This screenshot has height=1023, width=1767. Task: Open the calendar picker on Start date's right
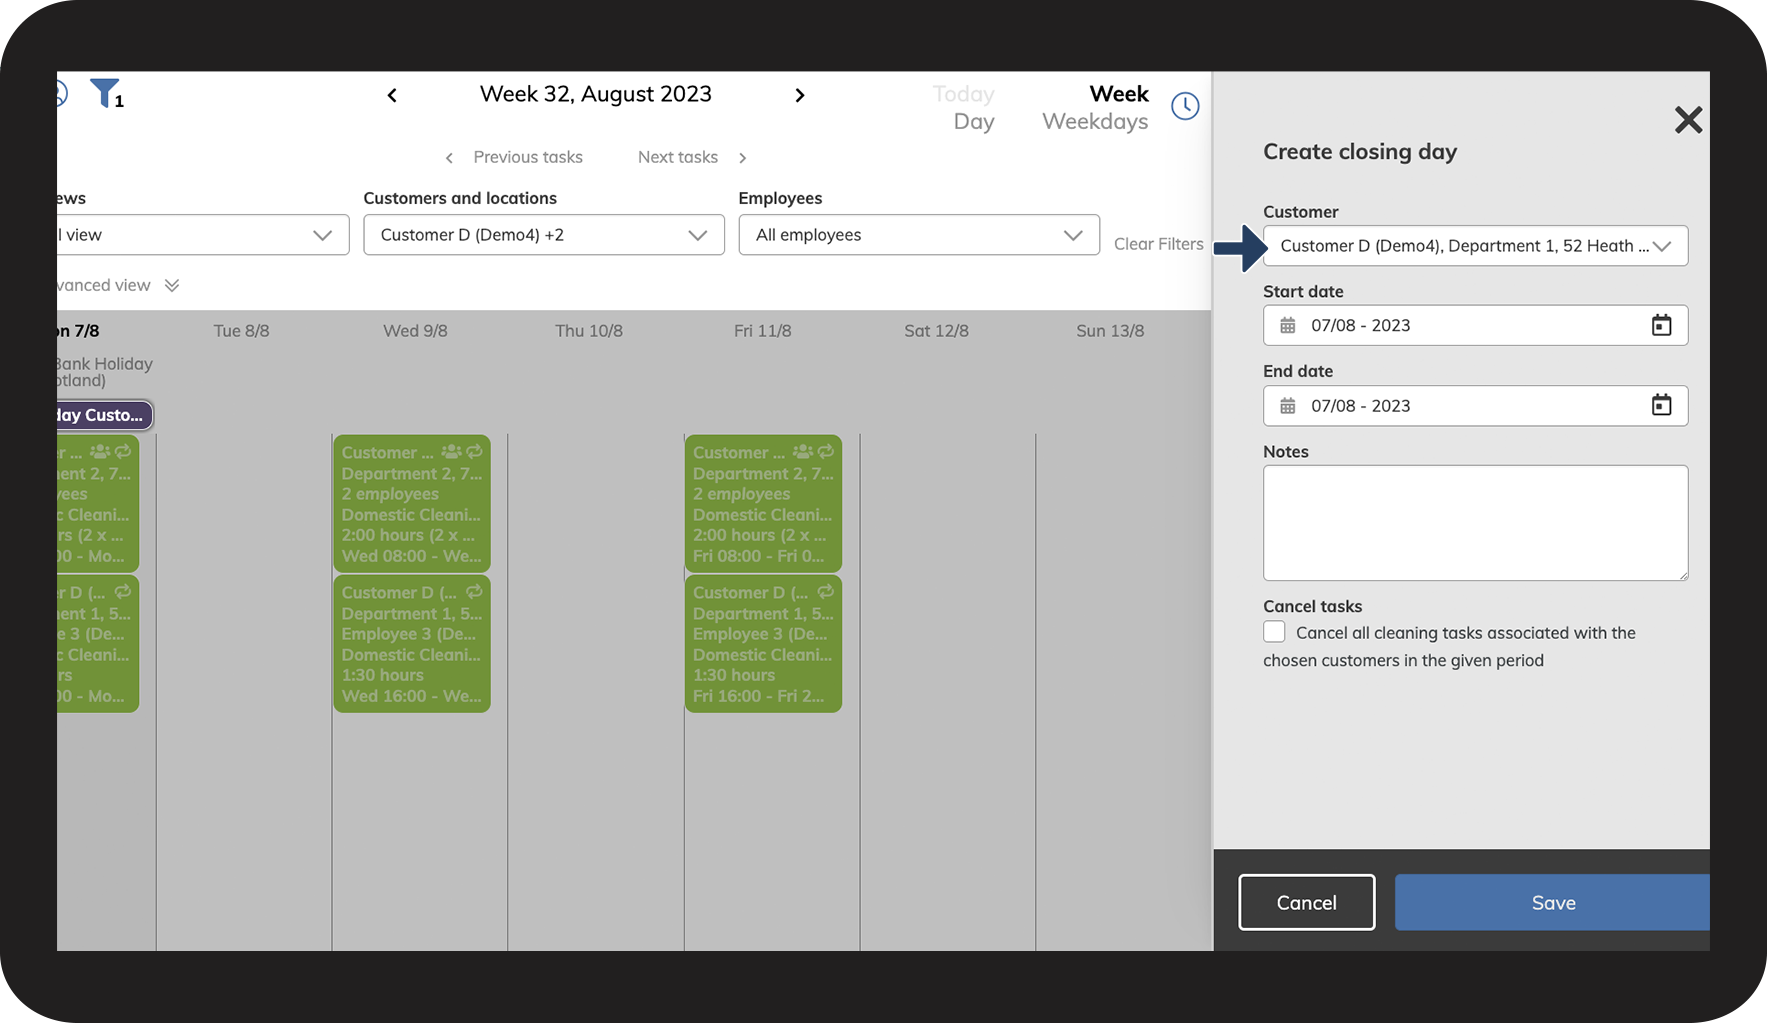1661,325
